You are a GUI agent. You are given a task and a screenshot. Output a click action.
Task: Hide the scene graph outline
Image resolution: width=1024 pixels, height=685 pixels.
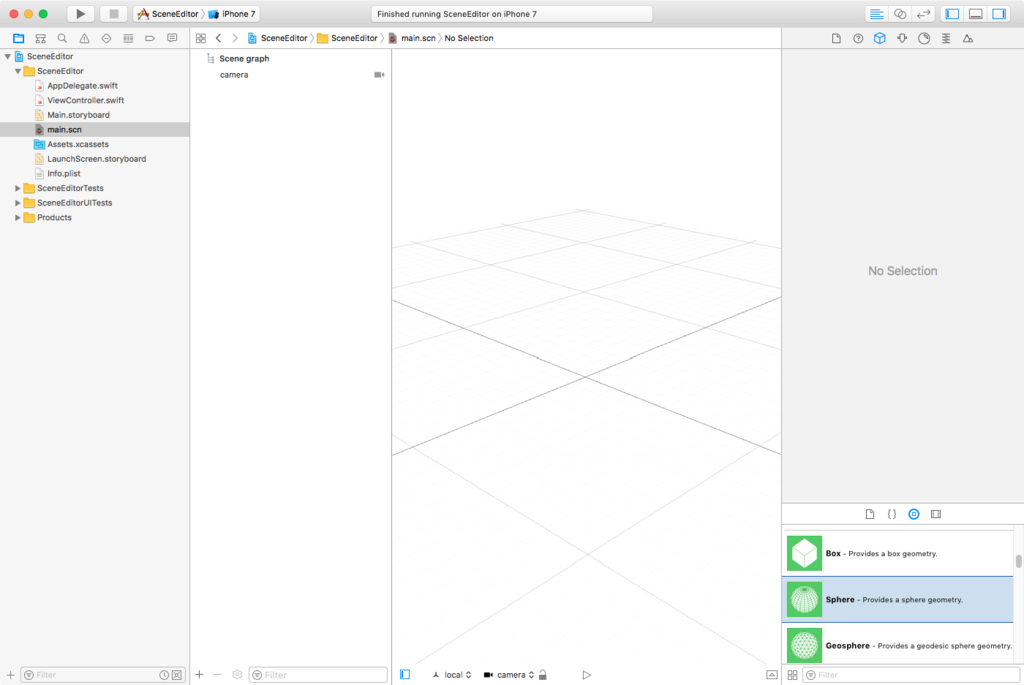pos(405,675)
